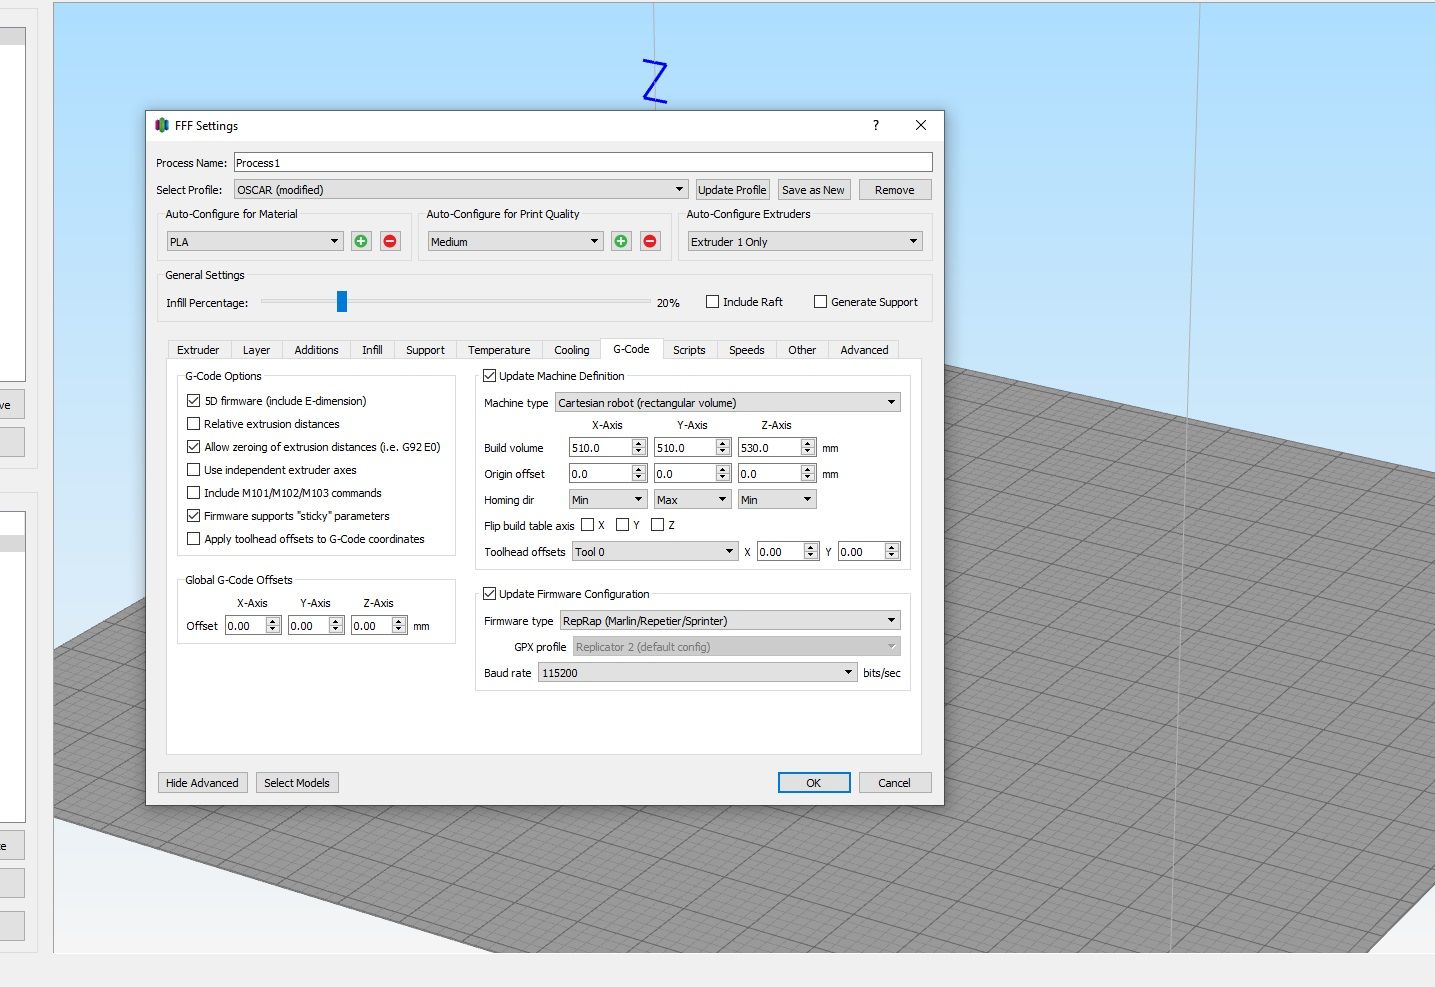Flip build table X axis checkbox
The height and width of the screenshot is (987, 1435).
(x=588, y=524)
